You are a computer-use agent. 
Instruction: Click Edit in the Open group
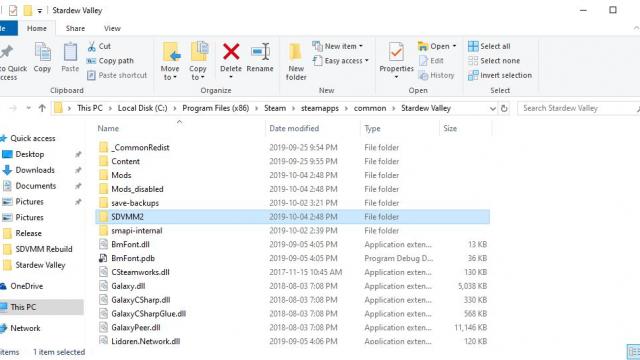click(x=431, y=61)
